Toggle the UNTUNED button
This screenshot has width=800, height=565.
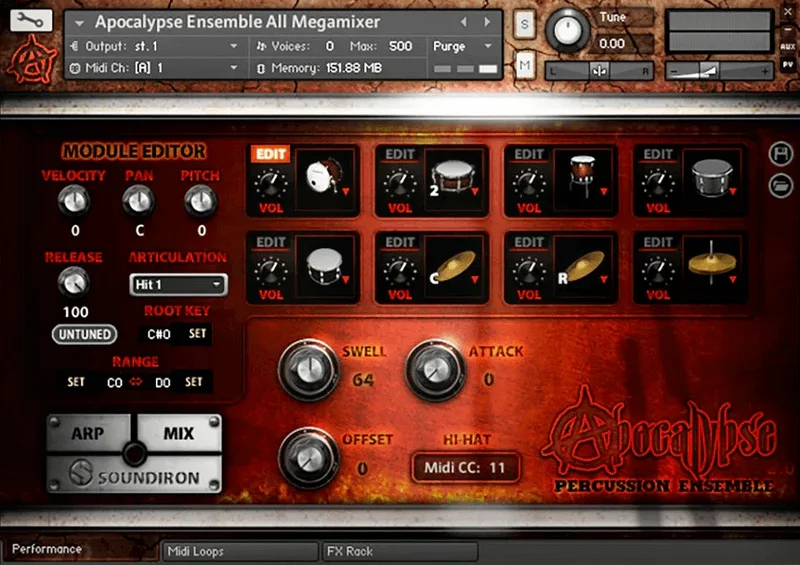[x=84, y=334]
